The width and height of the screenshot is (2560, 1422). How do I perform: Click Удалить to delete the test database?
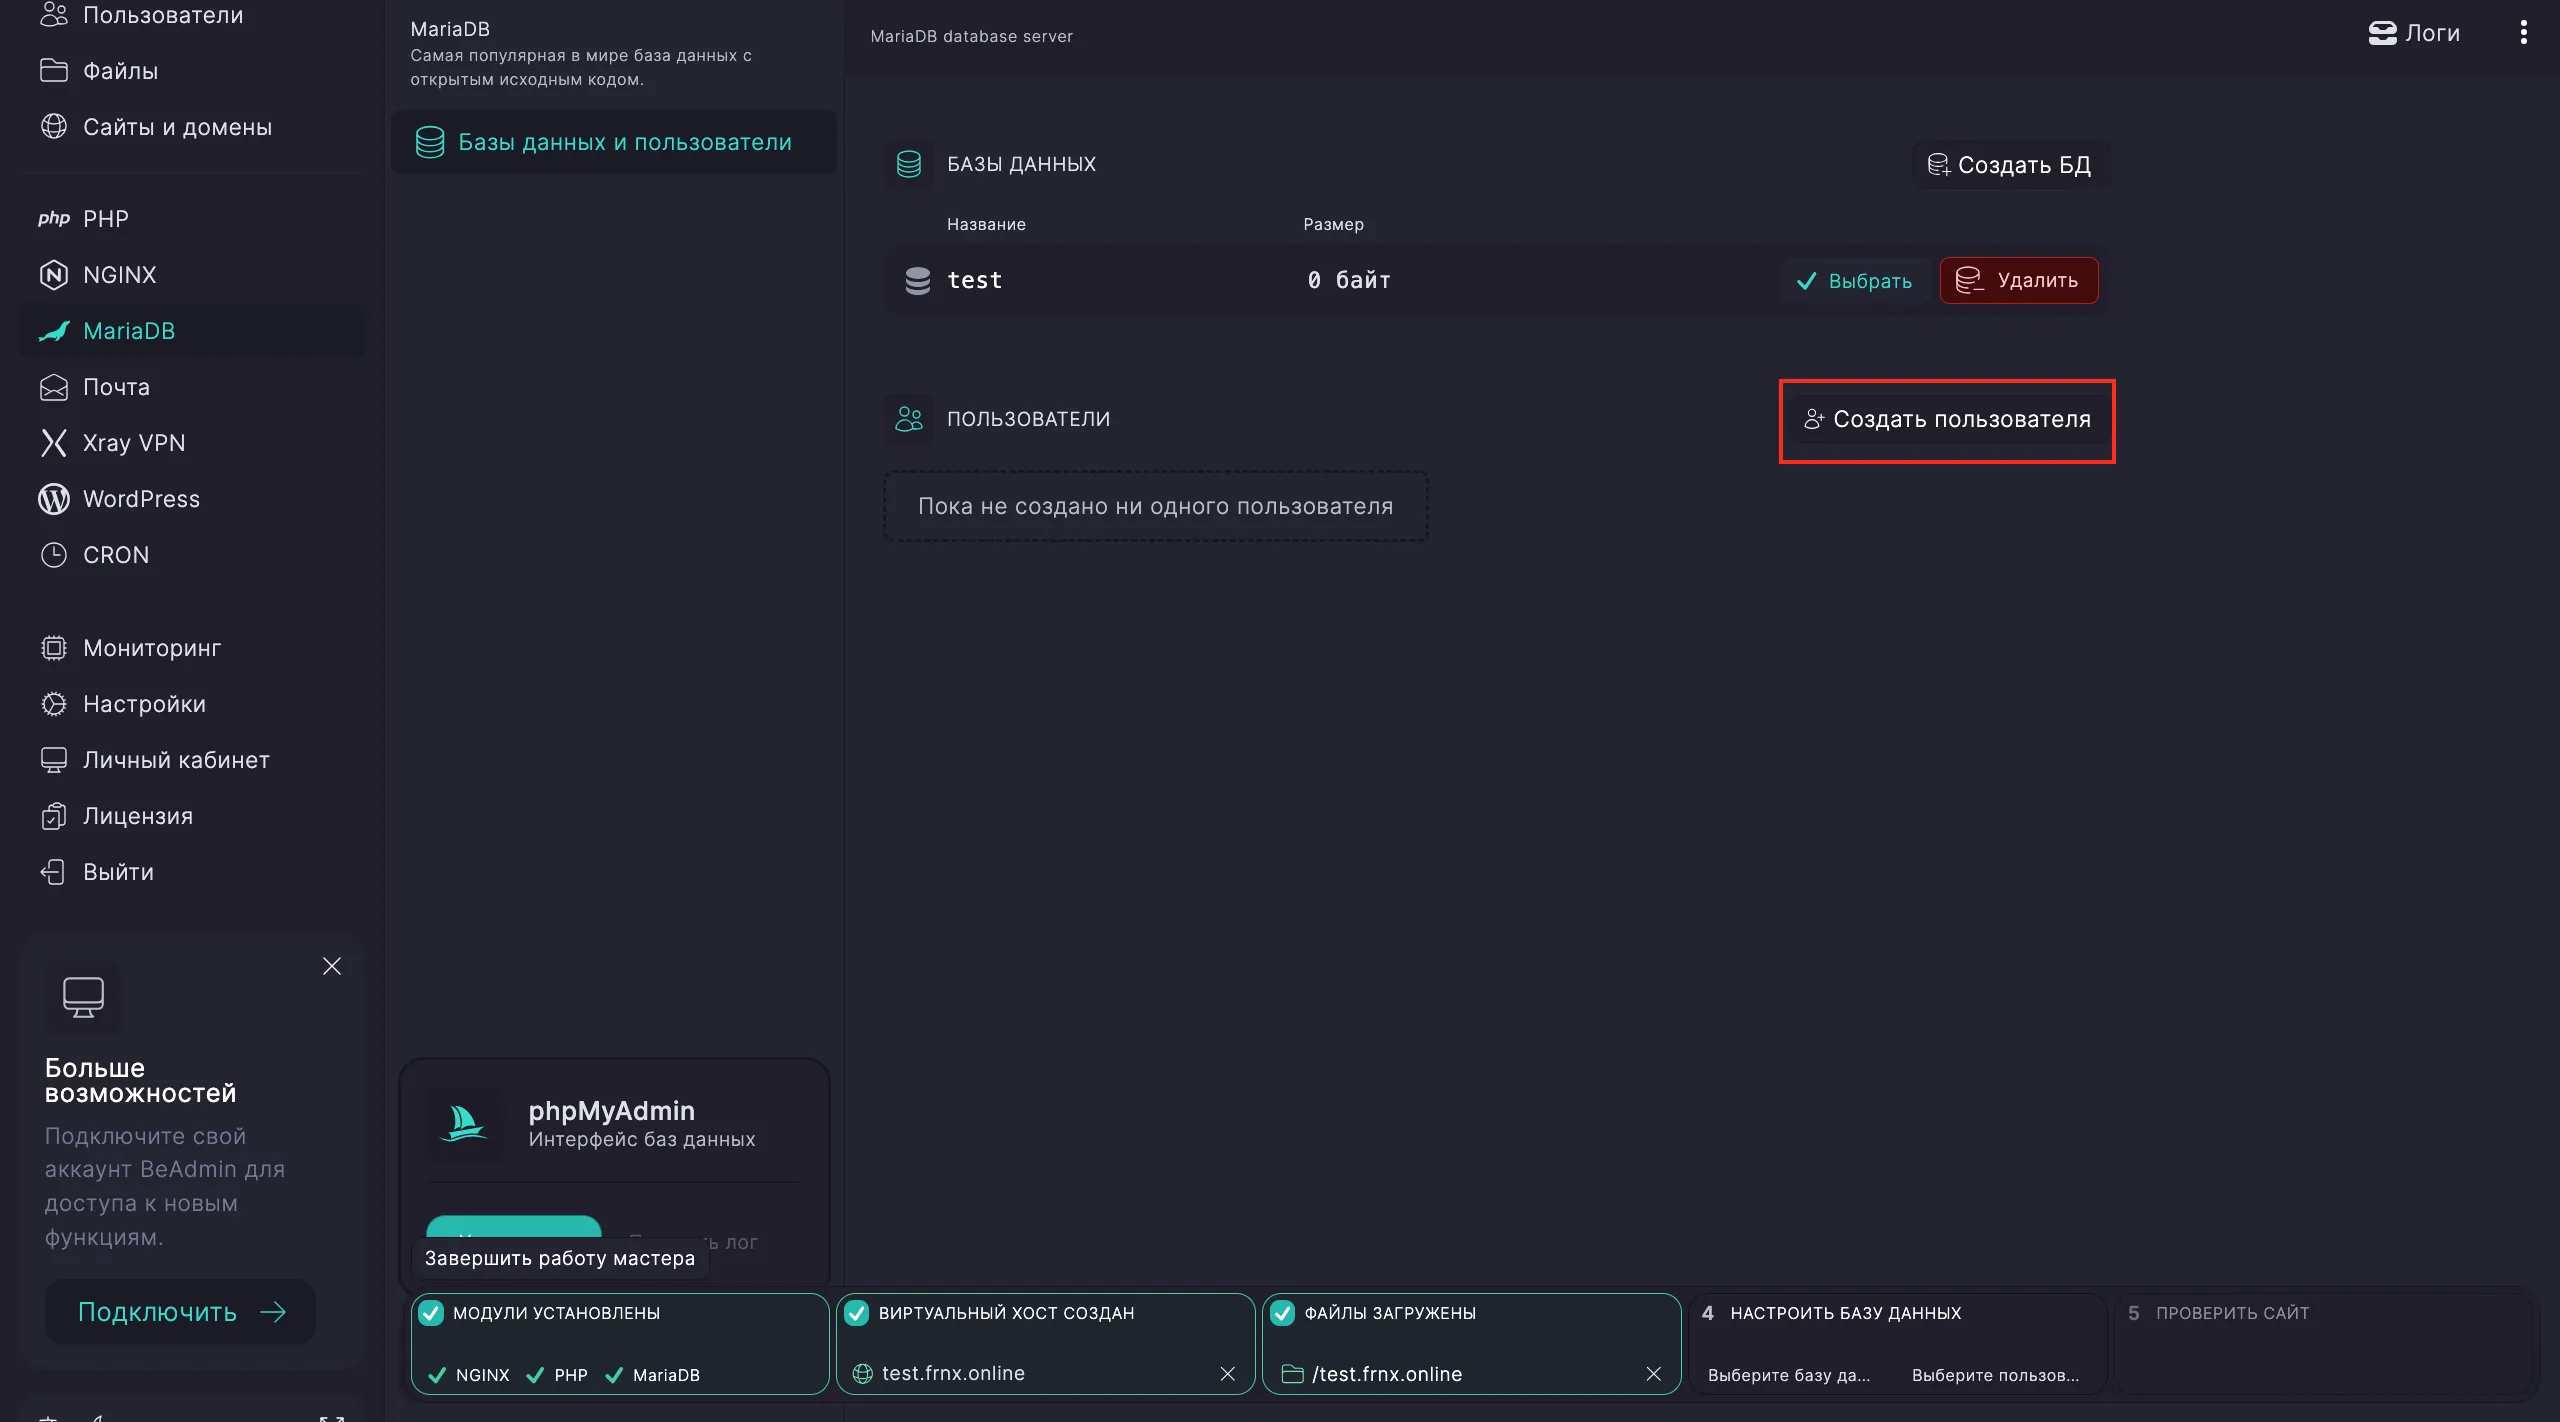tap(2018, 280)
